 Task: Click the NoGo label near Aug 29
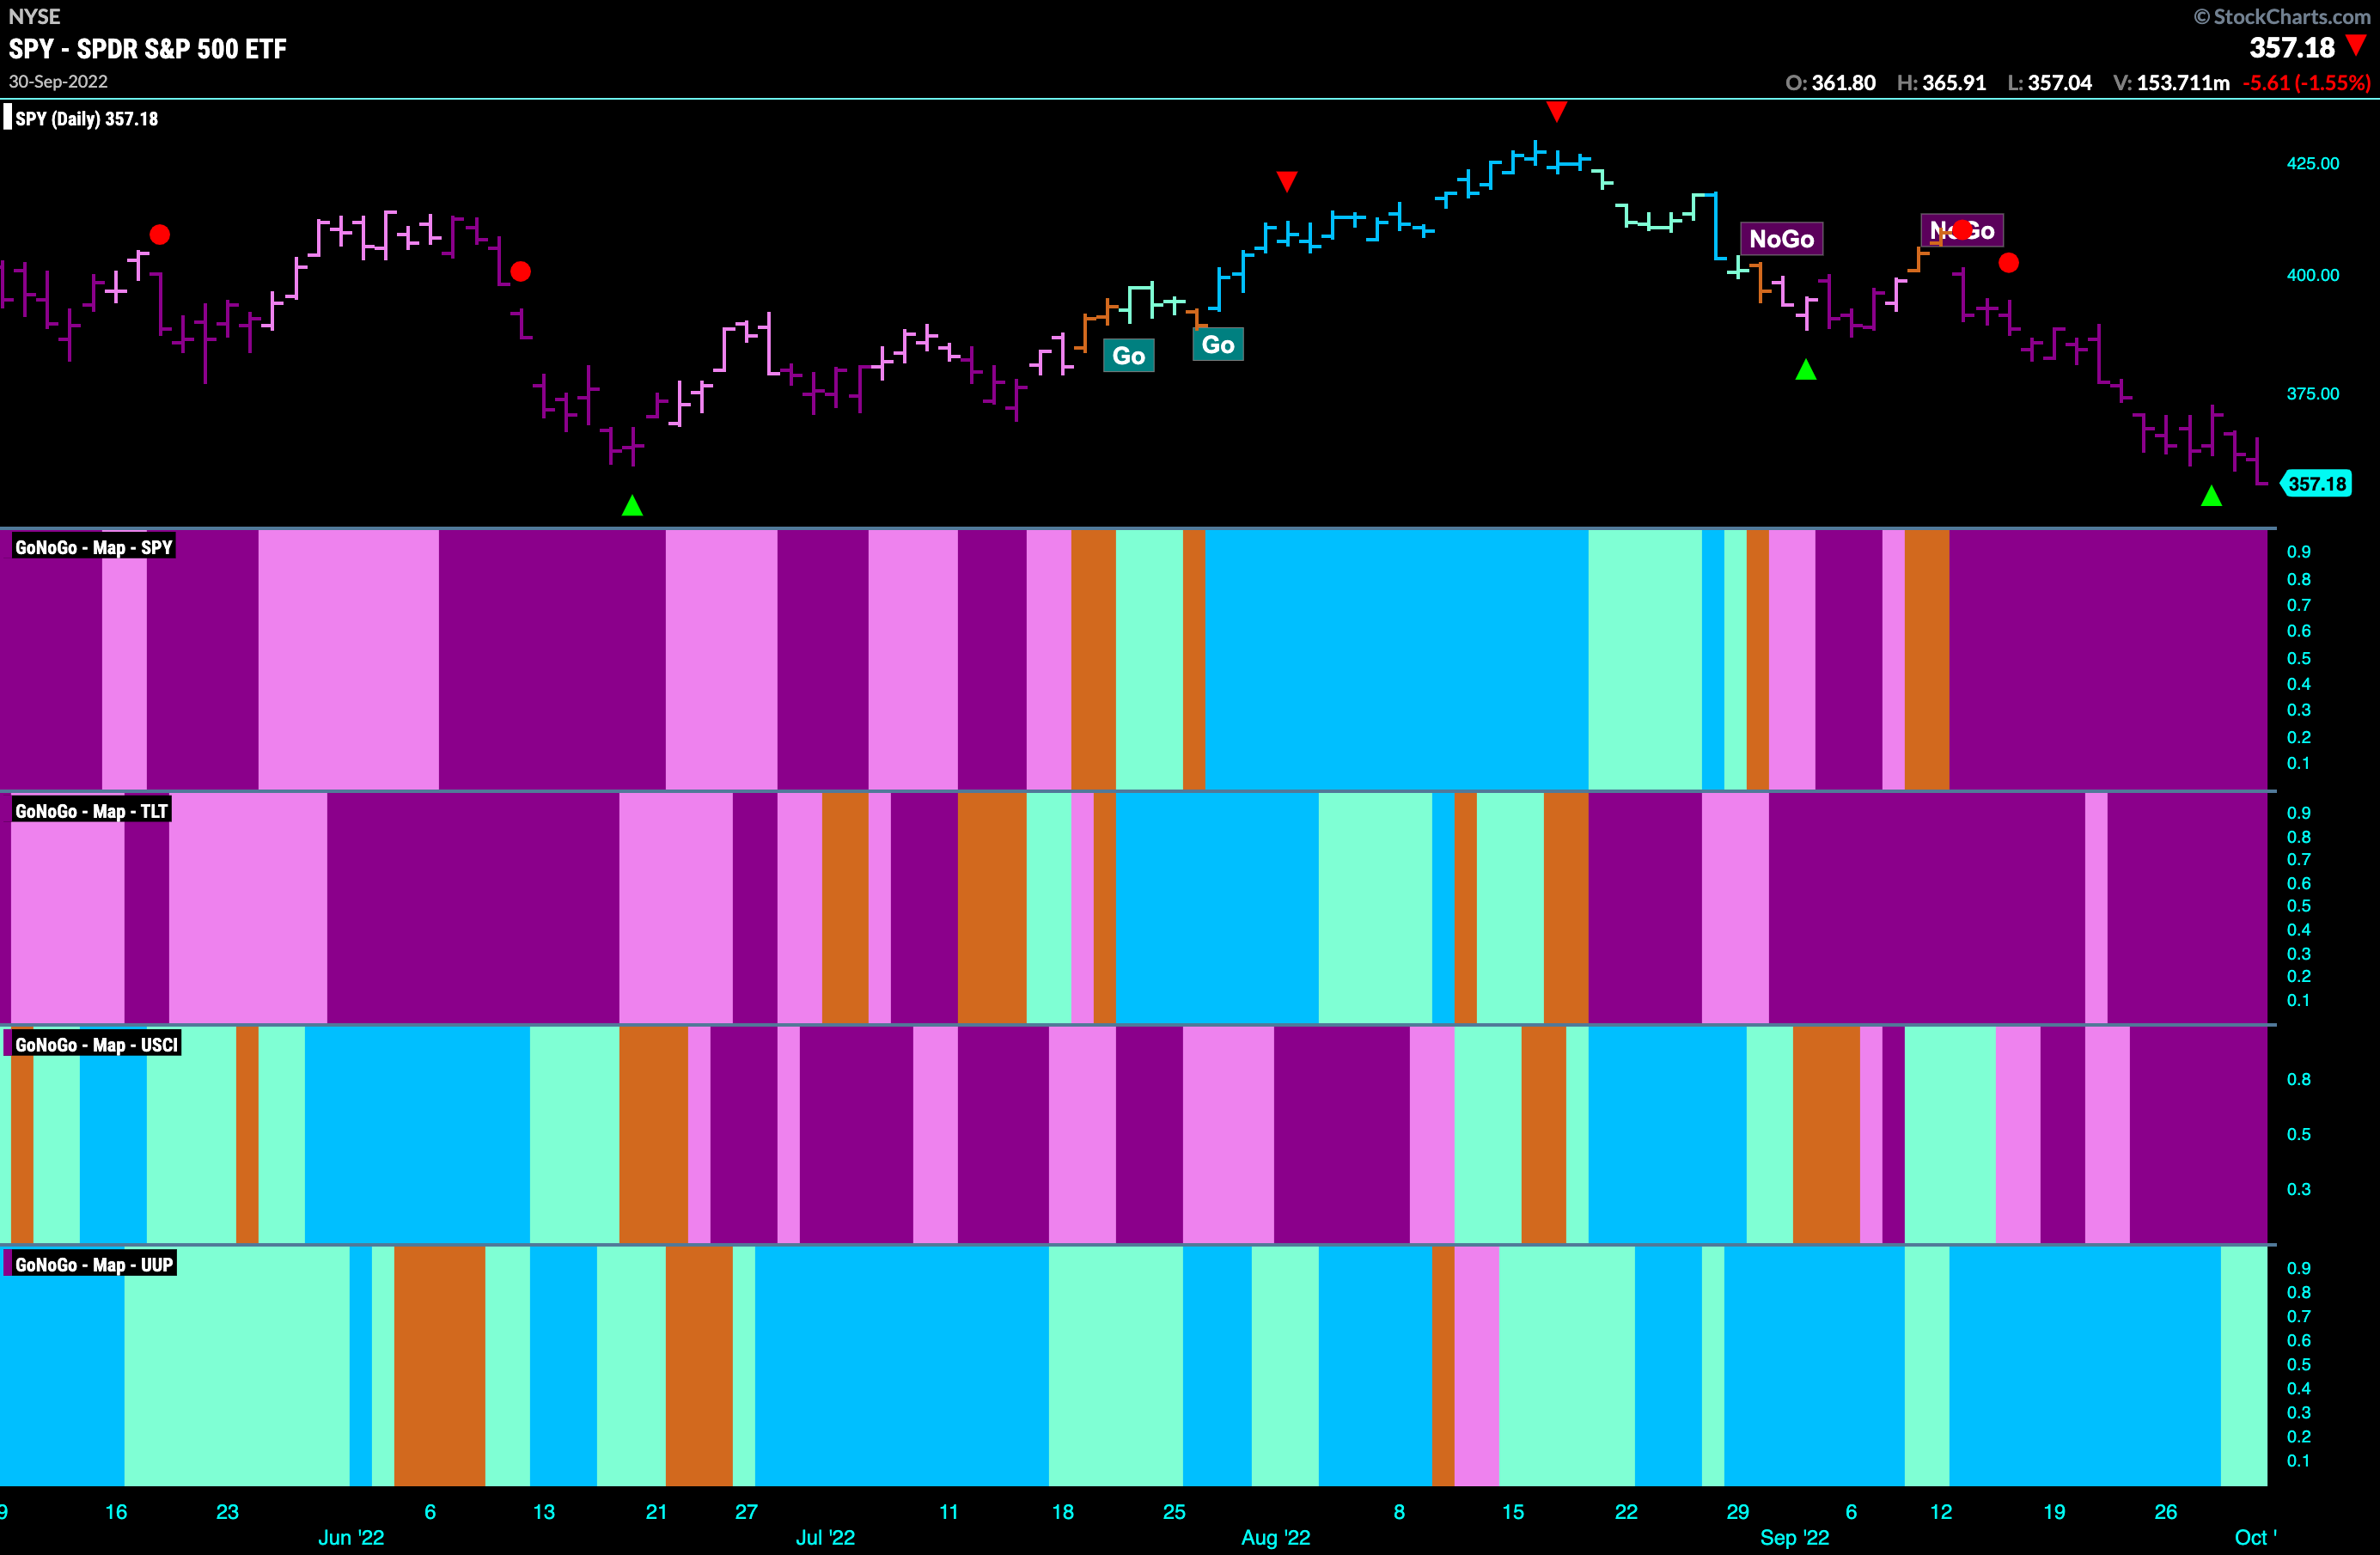click(x=1781, y=239)
